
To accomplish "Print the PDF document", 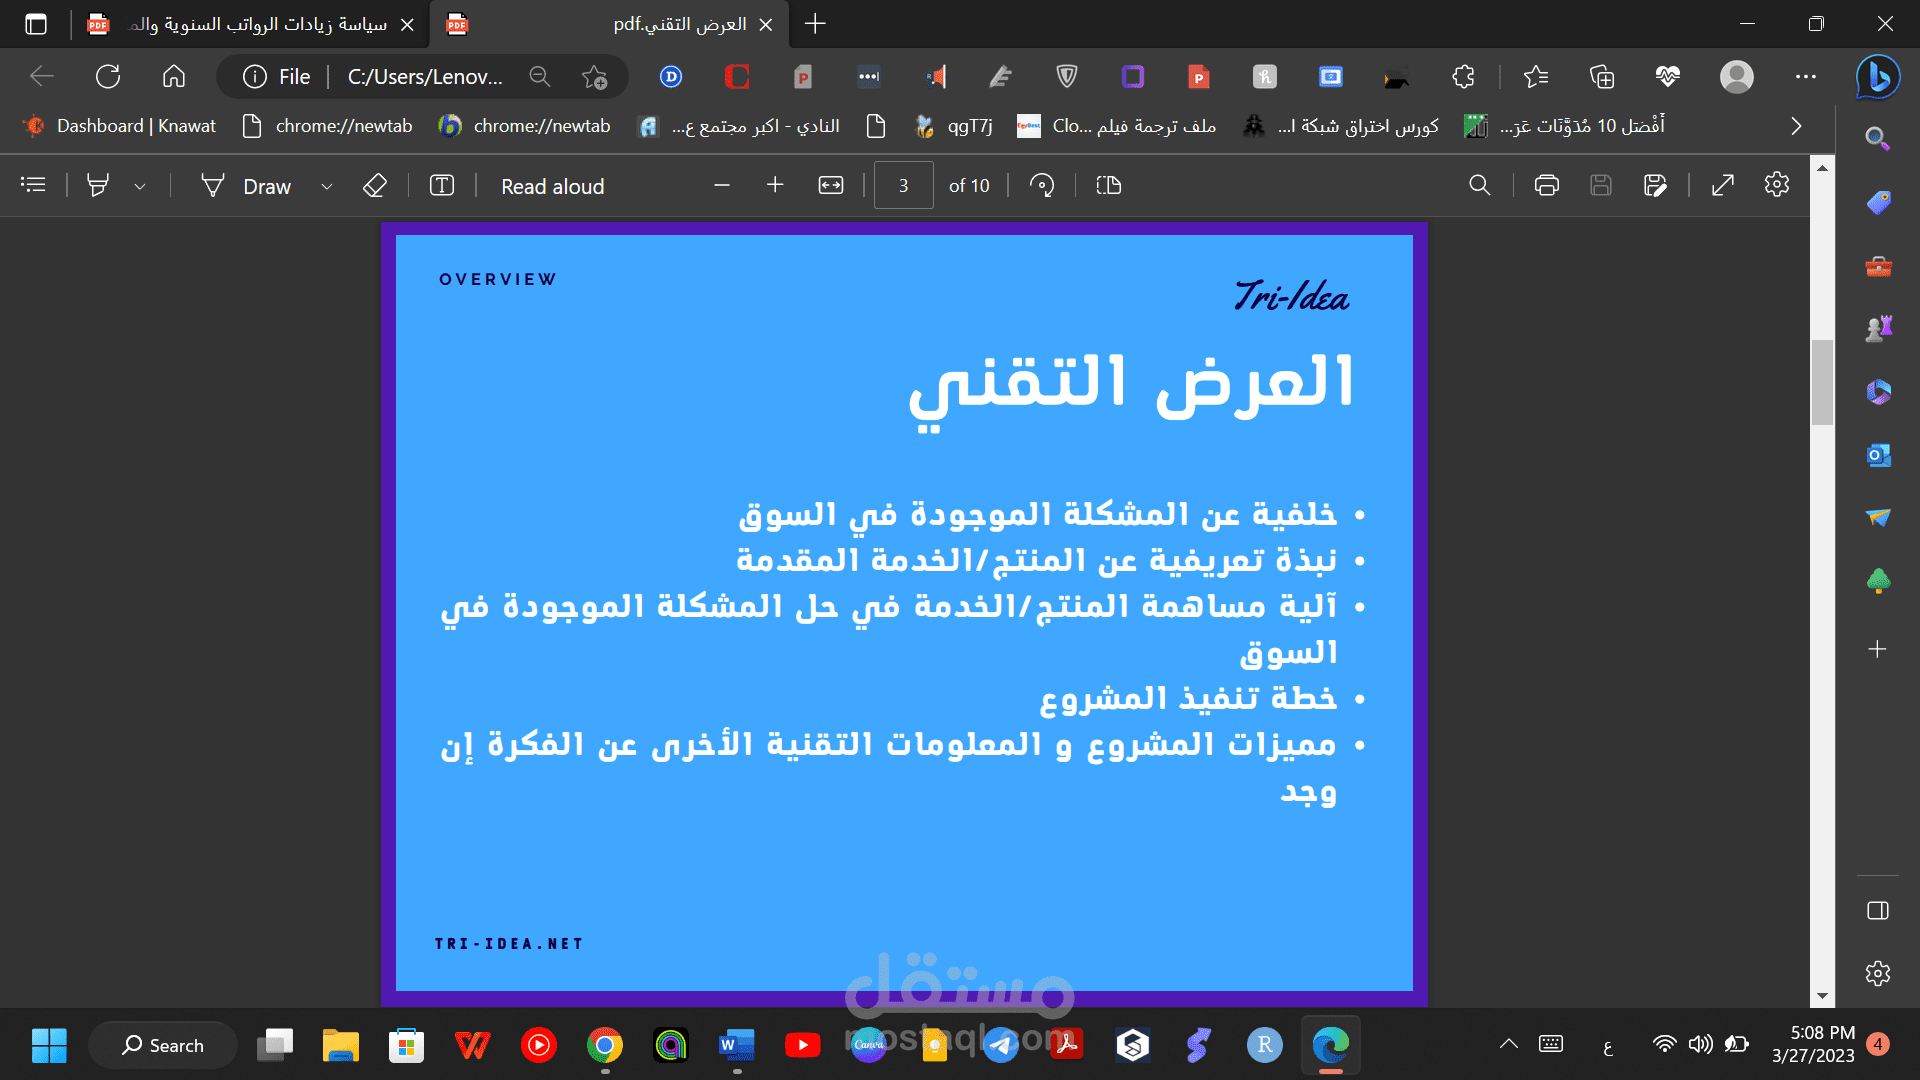I will coord(1547,185).
